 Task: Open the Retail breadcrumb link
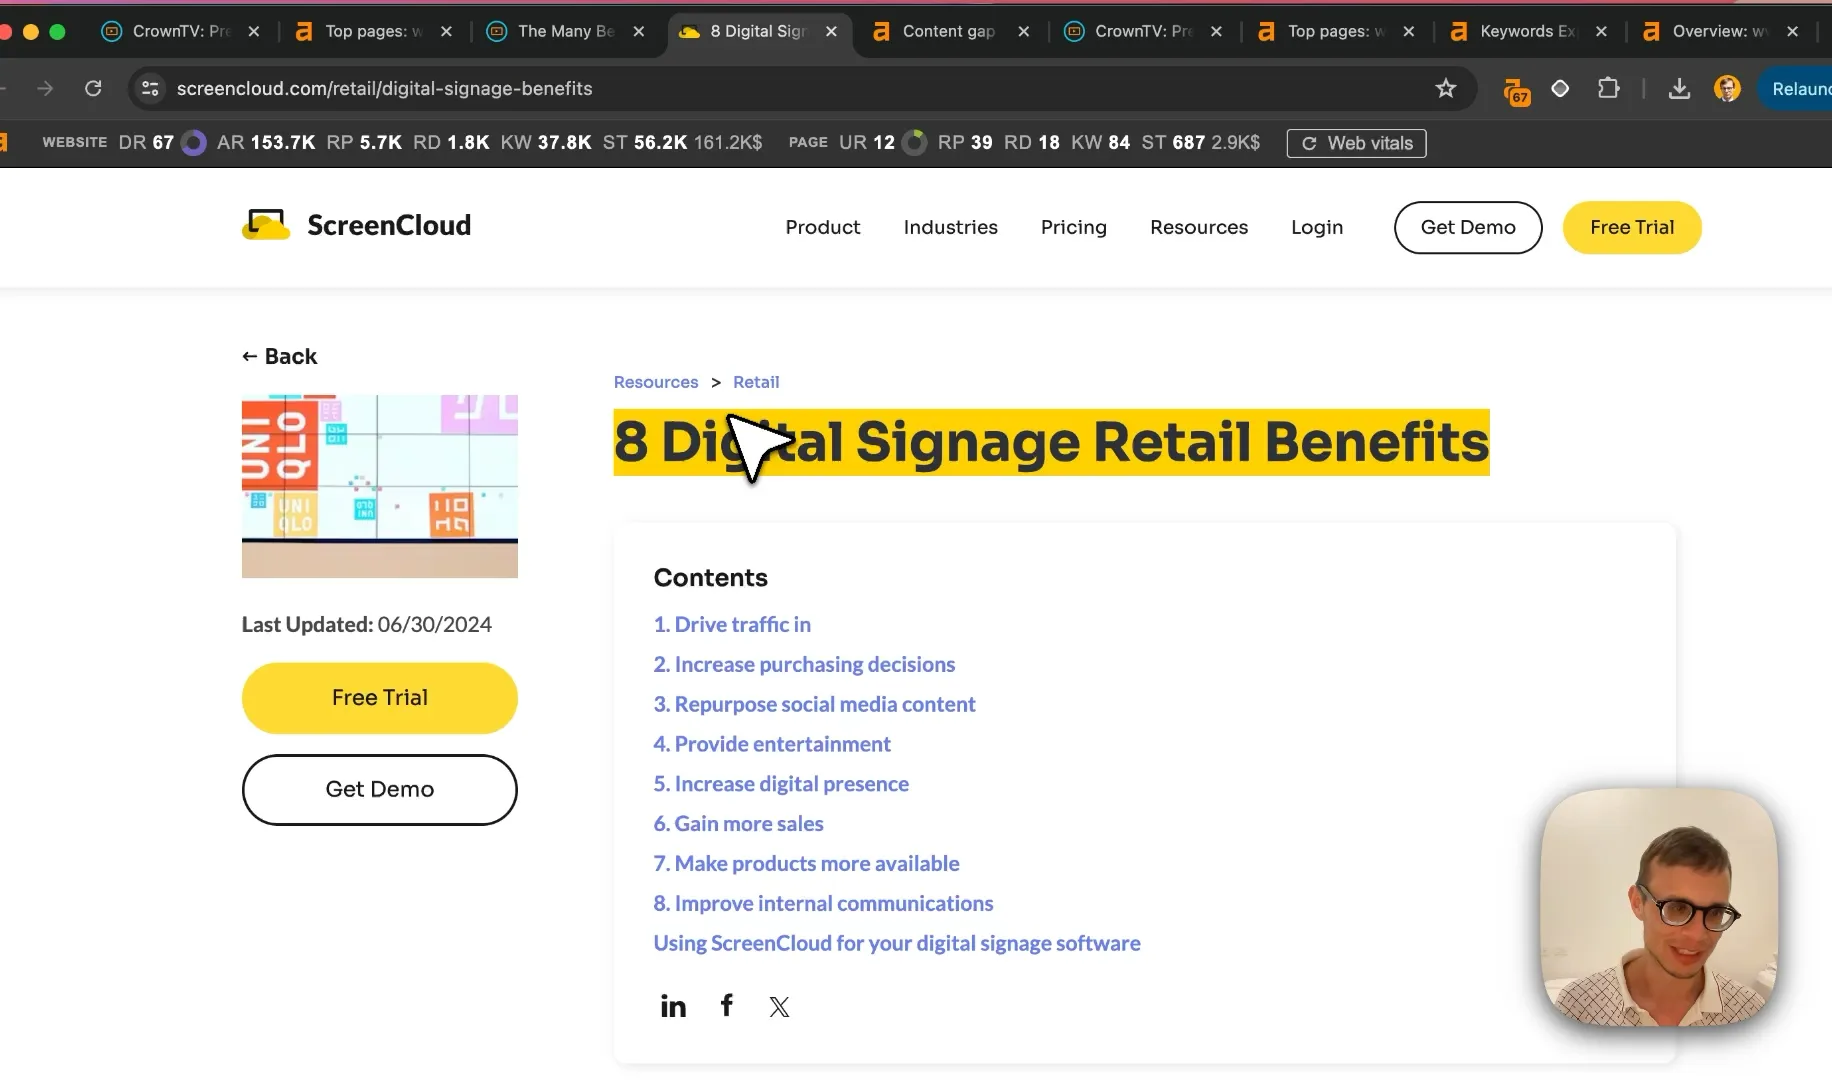[x=755, y=382]
